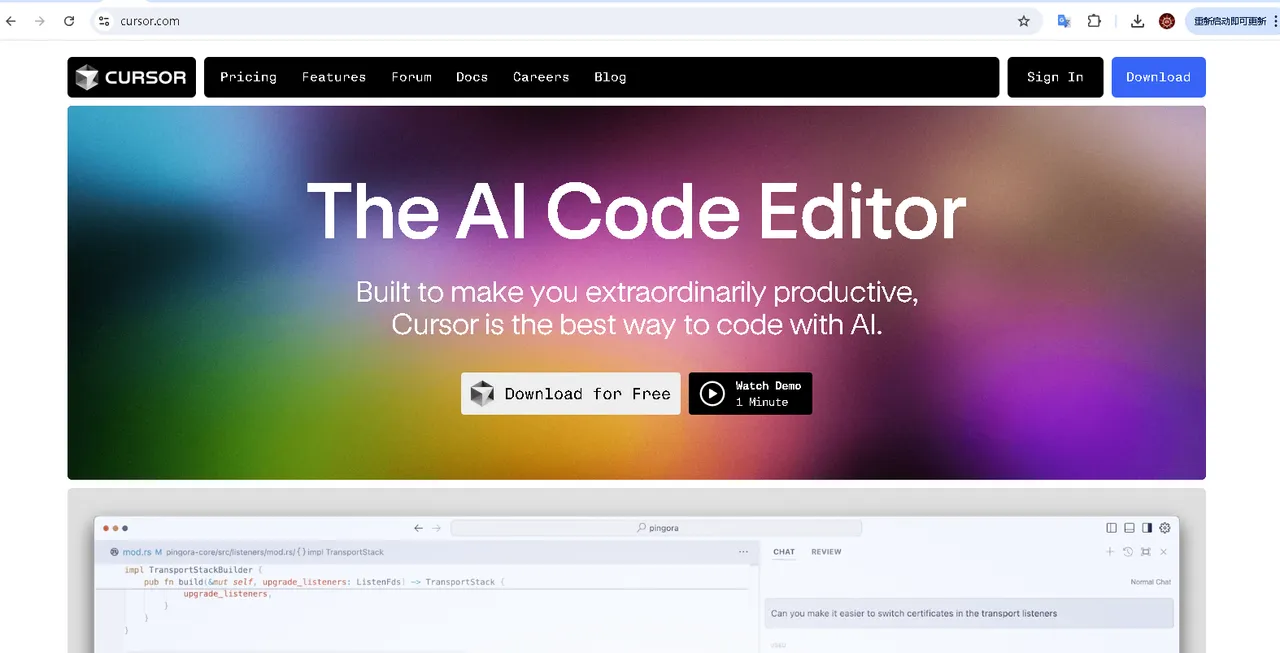1280x653 pixels.
Task: Click the settings gear in the editor preview
Action: pyautogui.click(x=1164, y=528)
